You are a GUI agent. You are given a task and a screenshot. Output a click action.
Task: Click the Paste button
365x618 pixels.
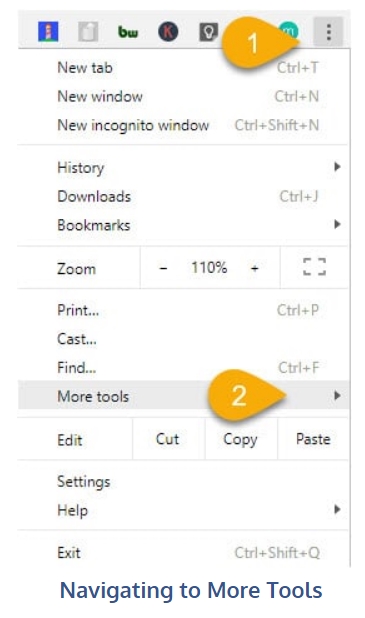tap(313, 439)
